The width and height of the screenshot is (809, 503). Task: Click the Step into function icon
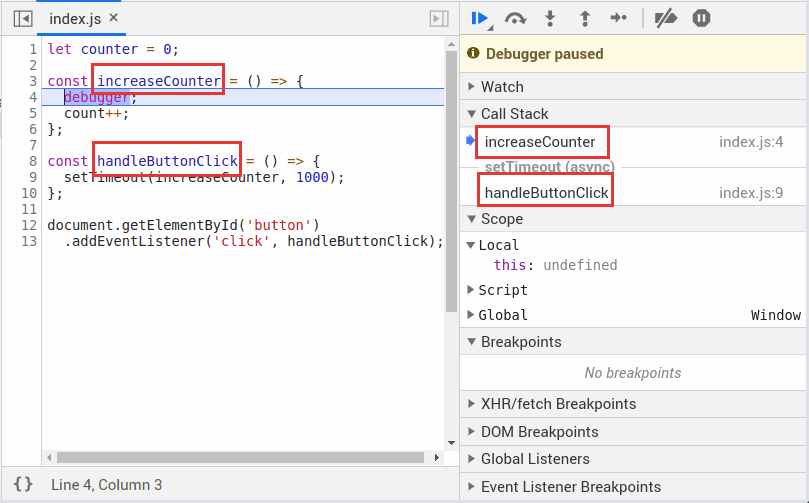point(550,18)
